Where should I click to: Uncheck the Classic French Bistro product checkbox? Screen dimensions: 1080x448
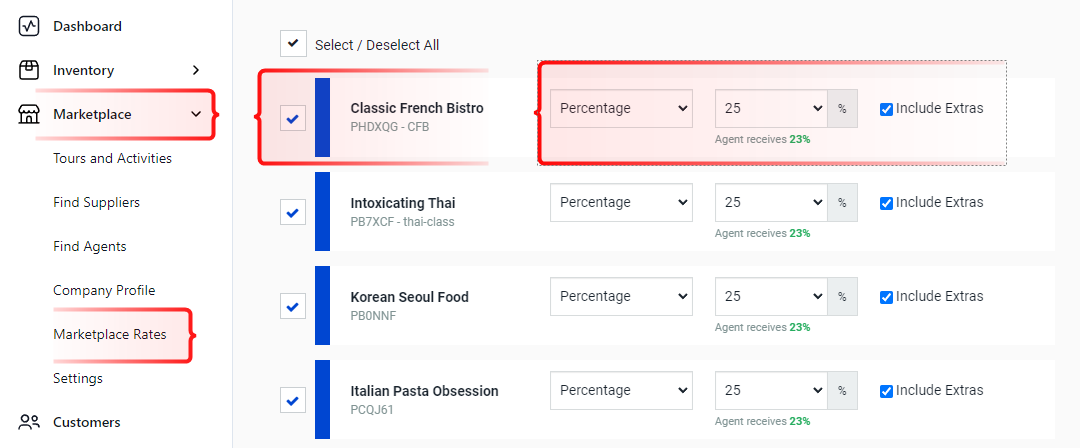tap(293, 119)
